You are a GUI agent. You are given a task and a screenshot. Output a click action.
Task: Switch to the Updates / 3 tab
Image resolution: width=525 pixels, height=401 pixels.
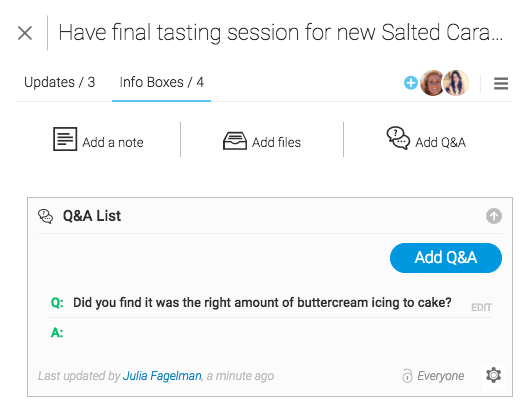point(60,82)
